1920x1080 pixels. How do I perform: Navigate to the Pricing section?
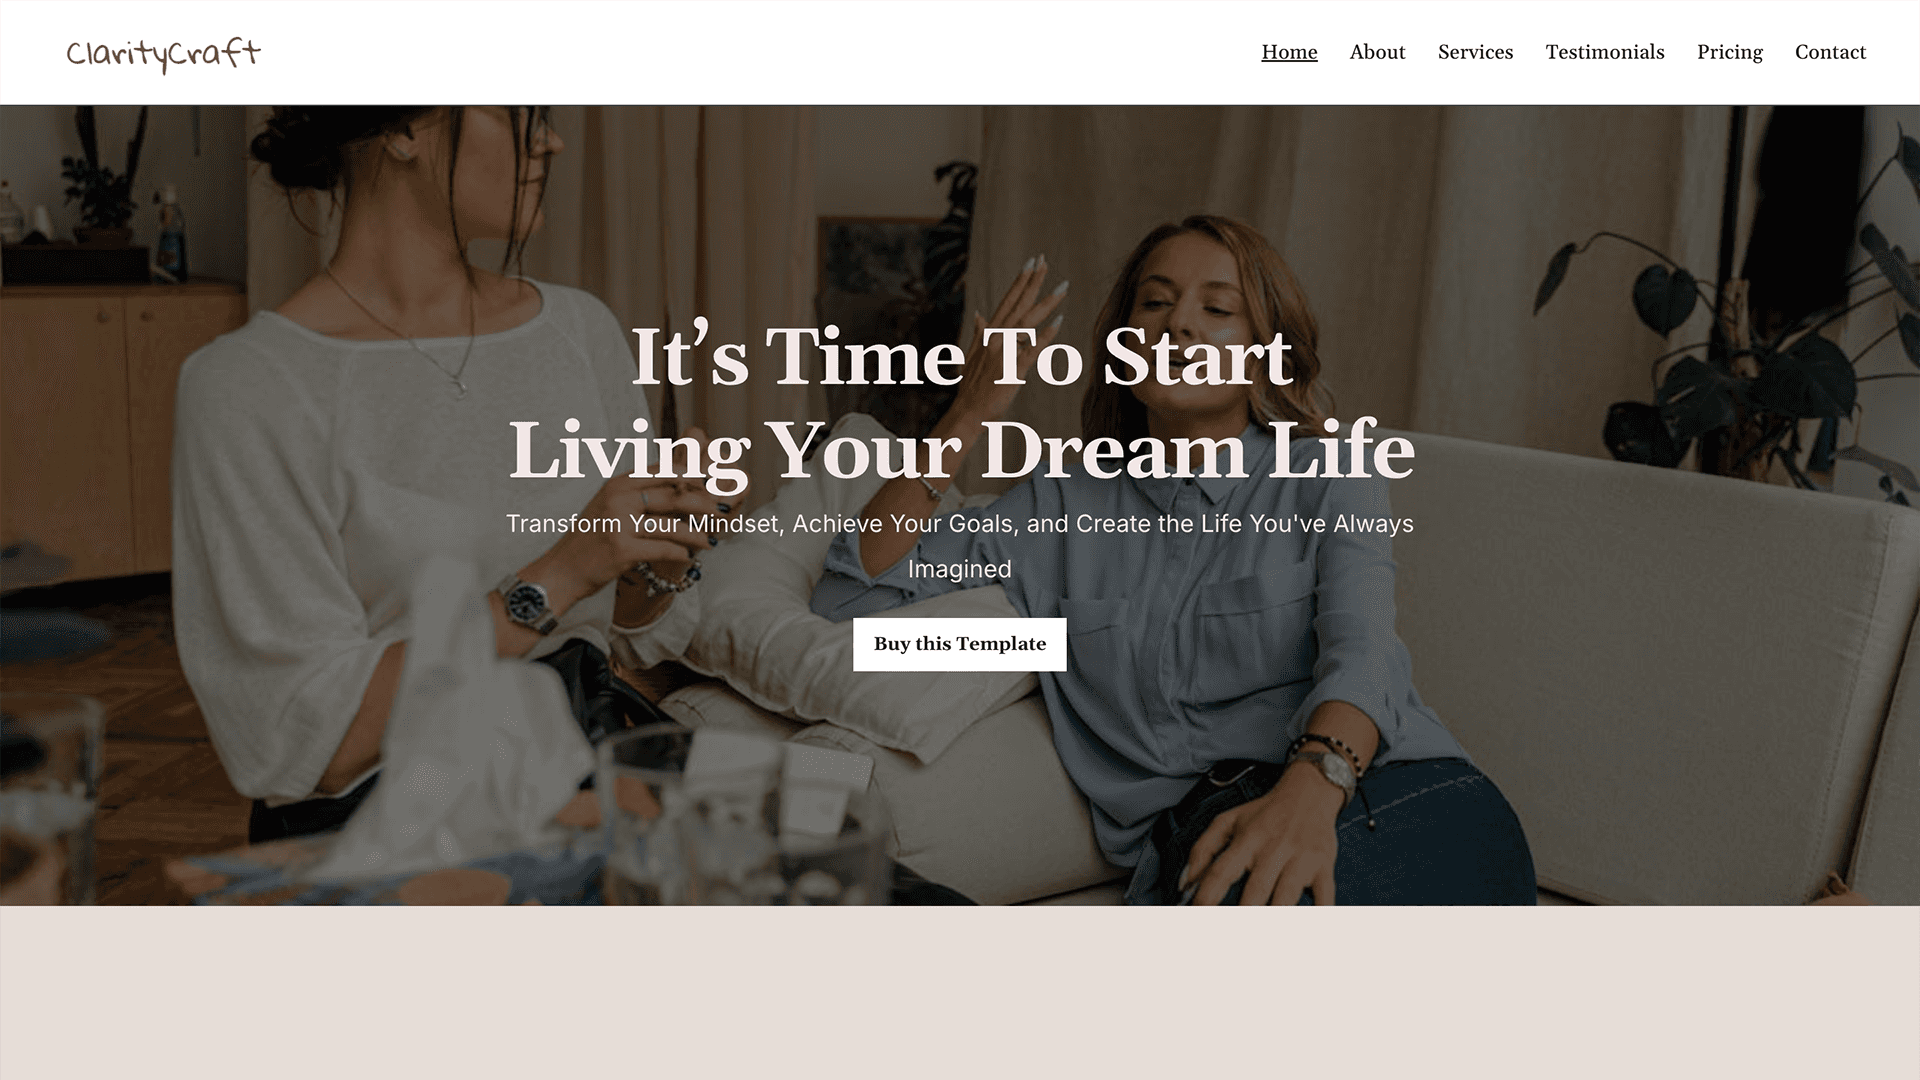1729,51
